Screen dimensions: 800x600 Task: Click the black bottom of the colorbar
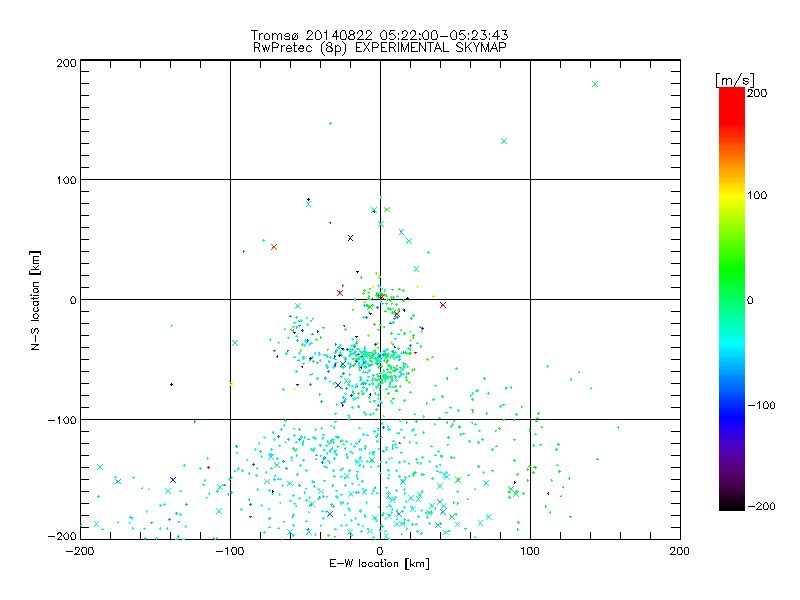(x=732, y=503)
